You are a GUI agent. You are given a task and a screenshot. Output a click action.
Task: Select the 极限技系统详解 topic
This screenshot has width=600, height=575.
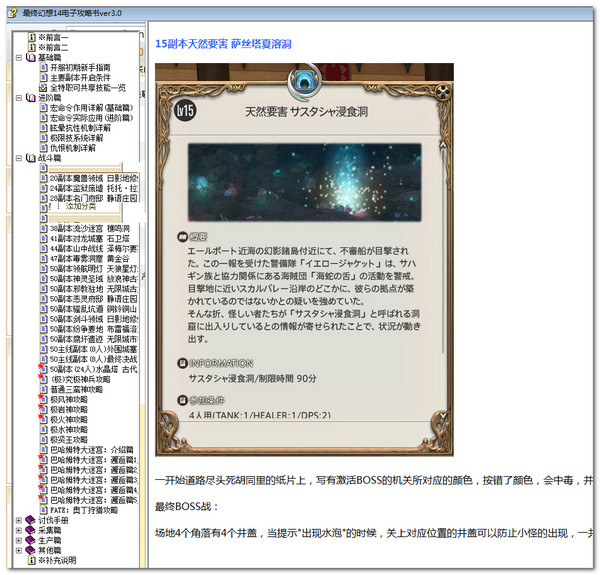coord(77,138)
